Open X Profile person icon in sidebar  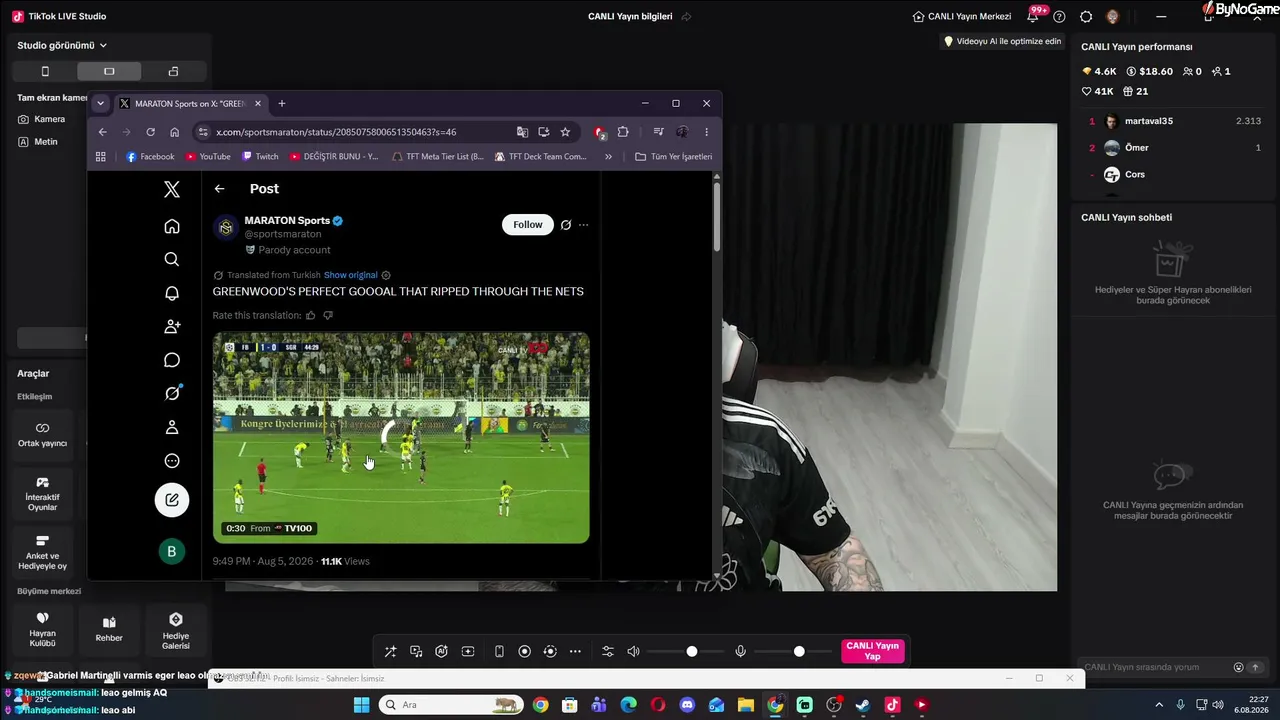[x=172, y=427]
